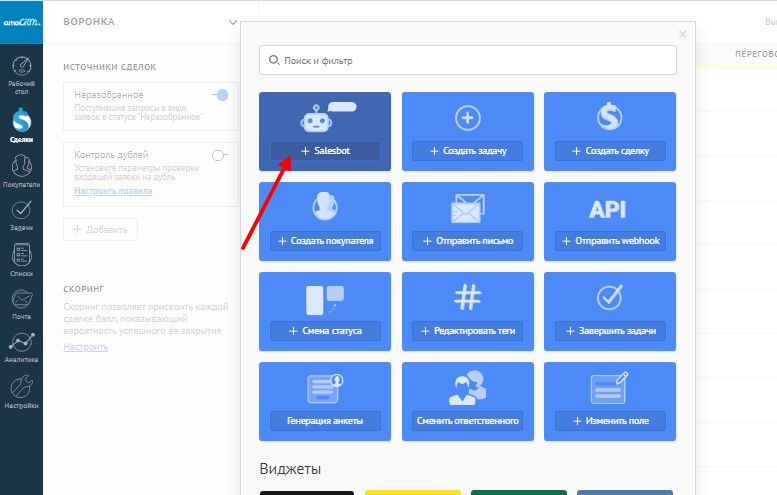777x495 pixels.
Task: Open Списки in left sidebar
Action: point(21,259)
